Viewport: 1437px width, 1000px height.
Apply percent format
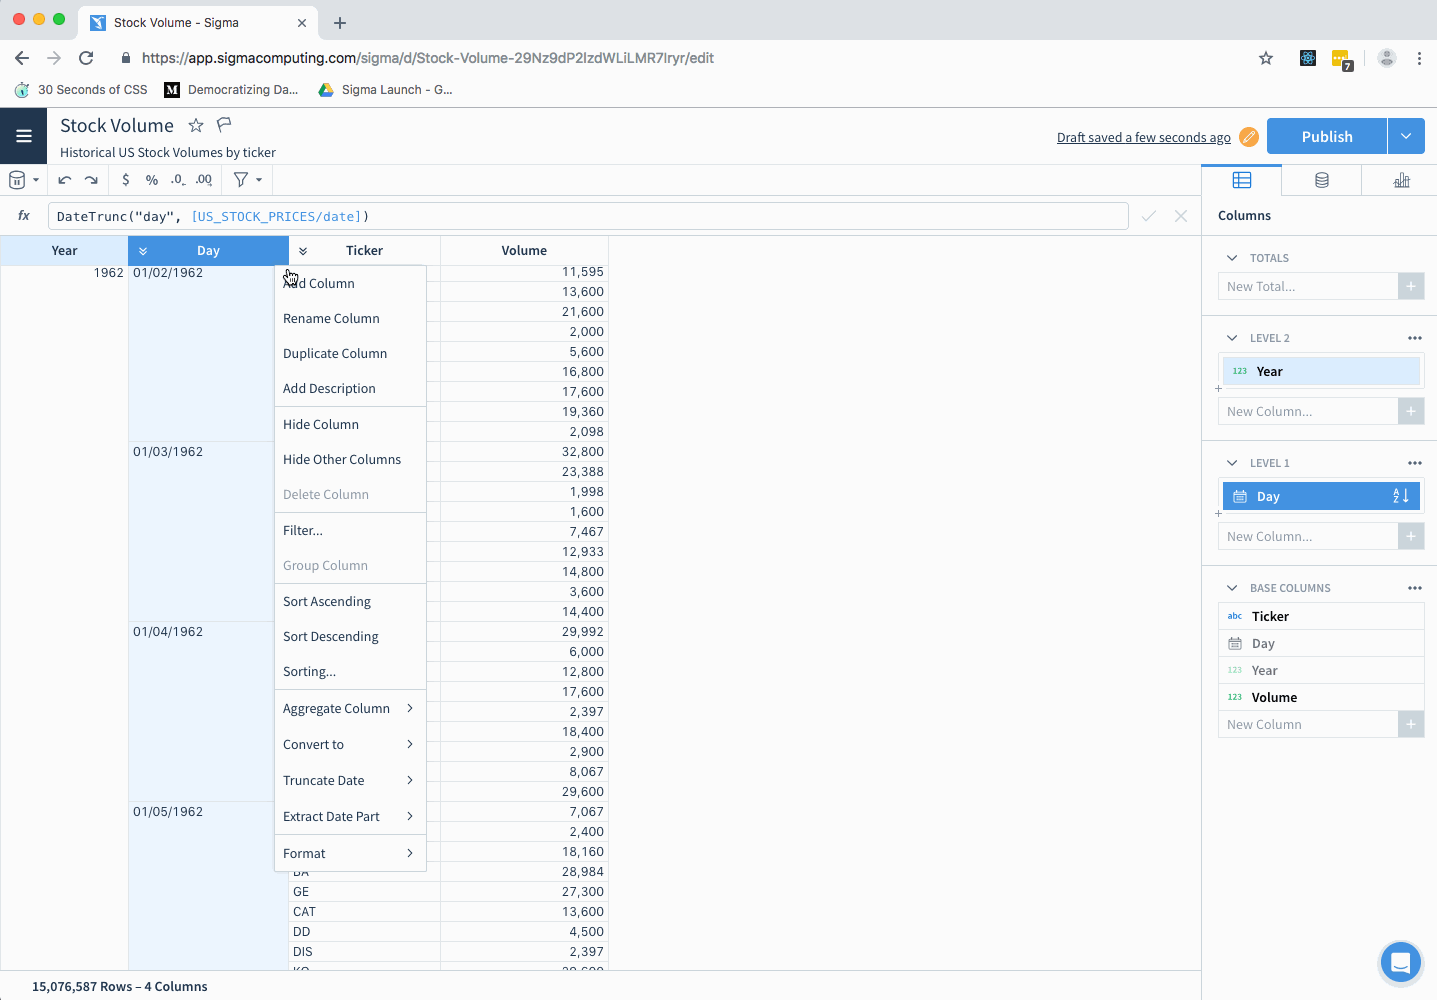[152, 180]
